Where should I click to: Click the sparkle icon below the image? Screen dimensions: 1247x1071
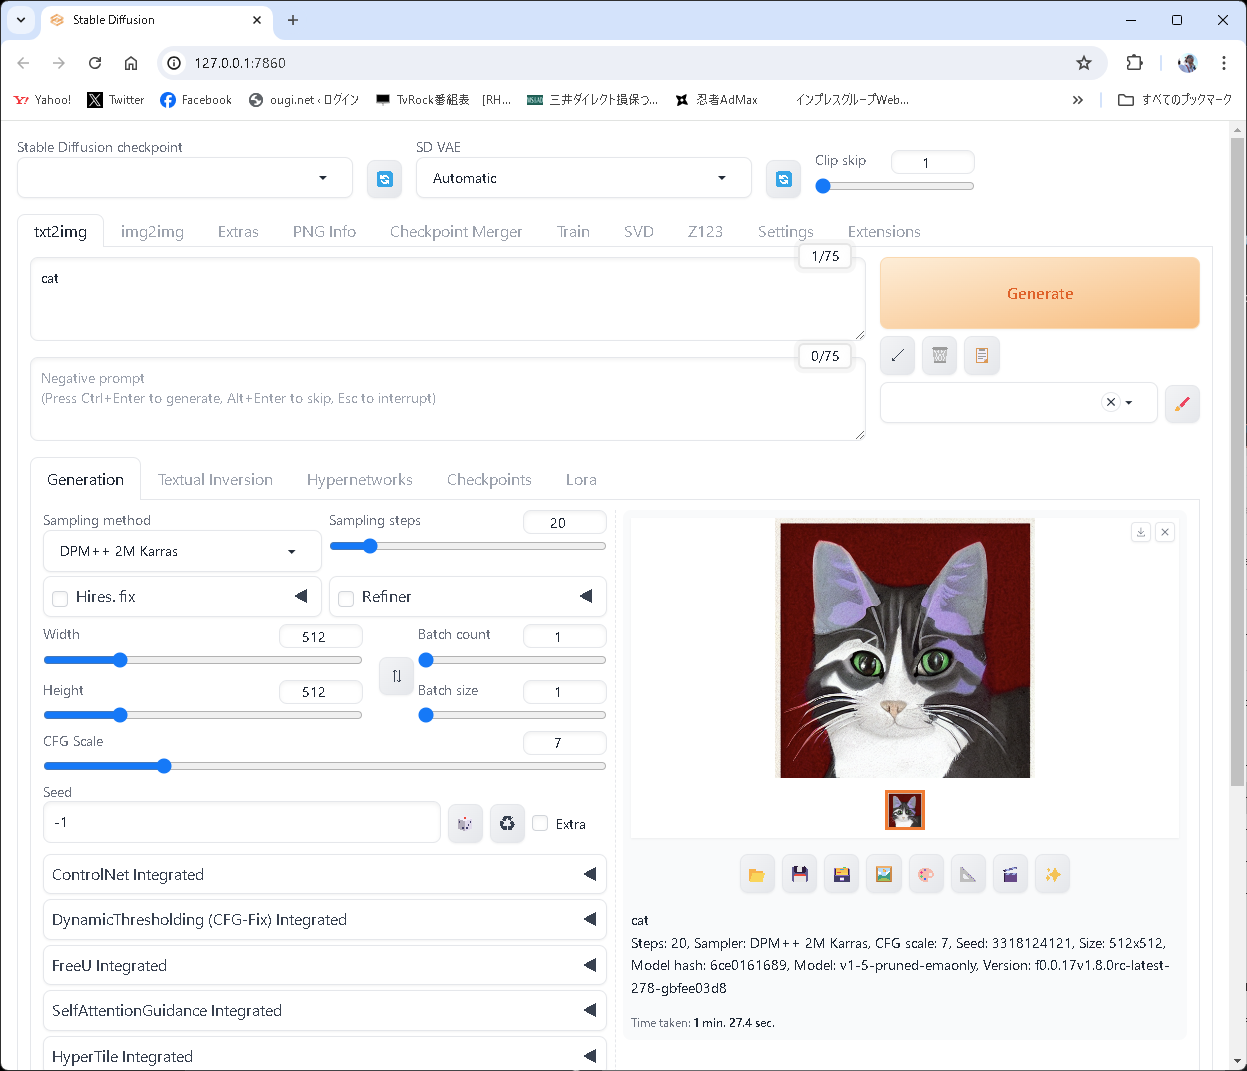click(x=1052, y=873)
